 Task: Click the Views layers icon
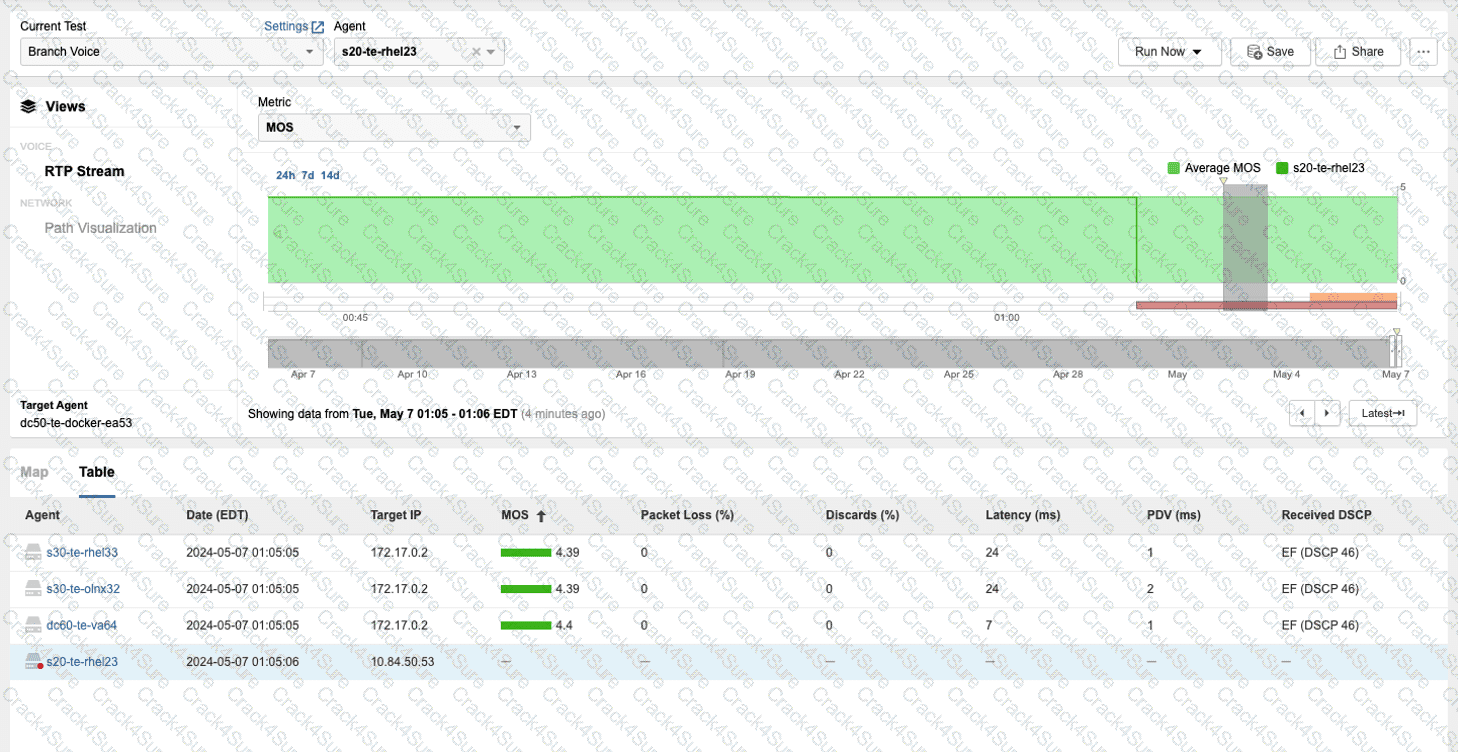pyautogui.click(x=28, y=107)
